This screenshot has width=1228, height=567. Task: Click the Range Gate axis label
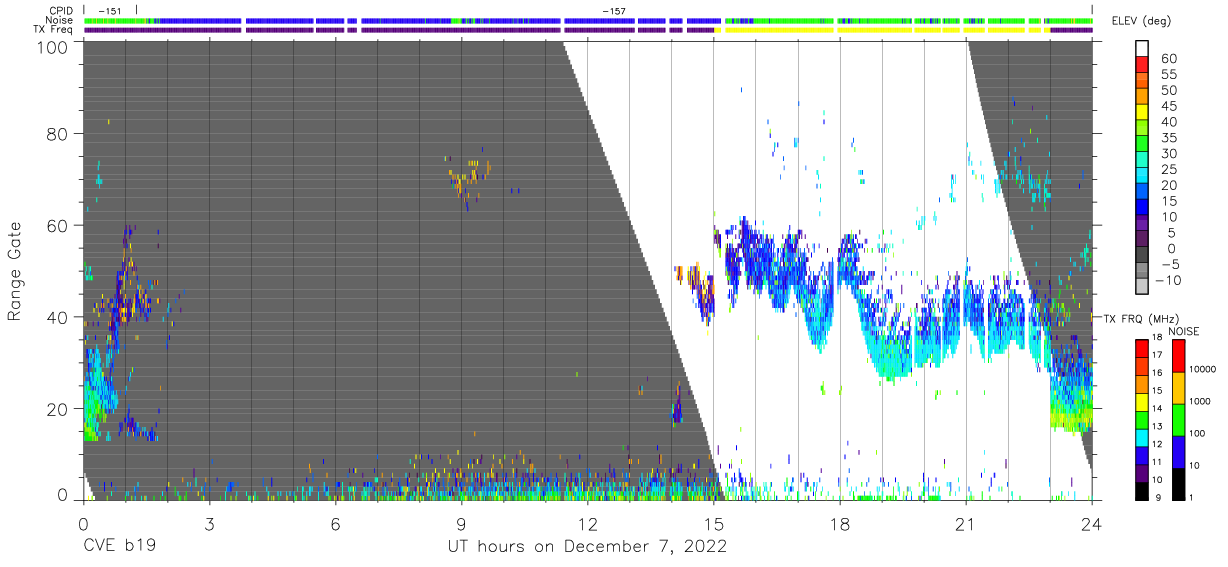pos(15,271)
